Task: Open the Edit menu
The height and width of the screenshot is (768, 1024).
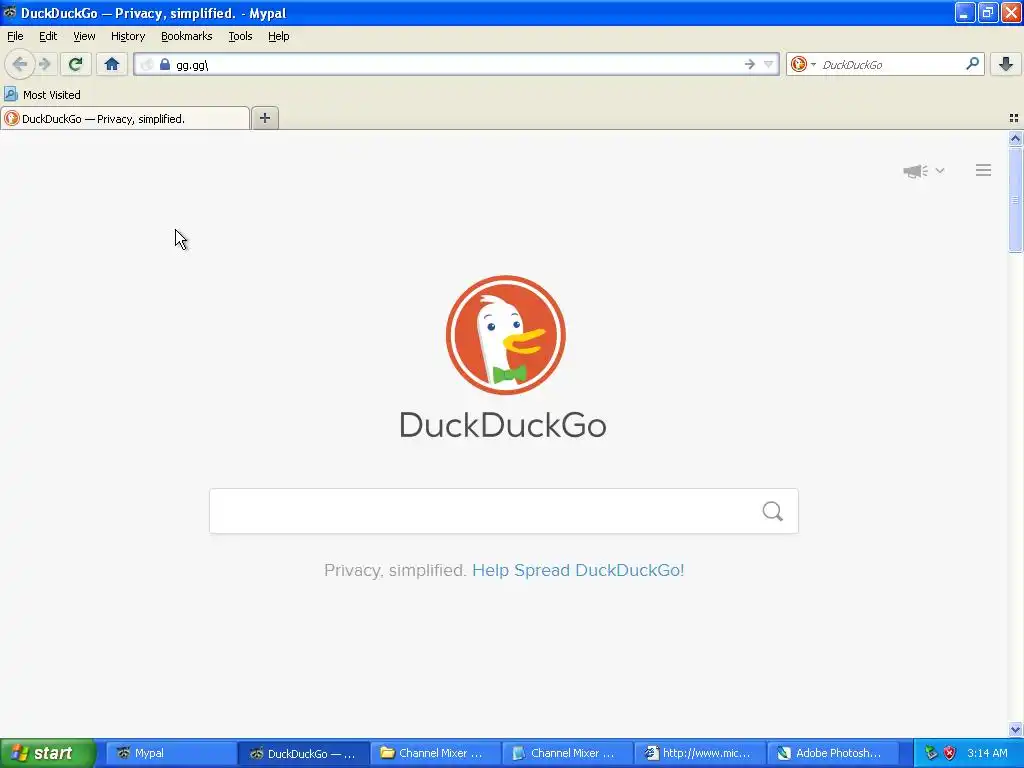Action: 48,36
